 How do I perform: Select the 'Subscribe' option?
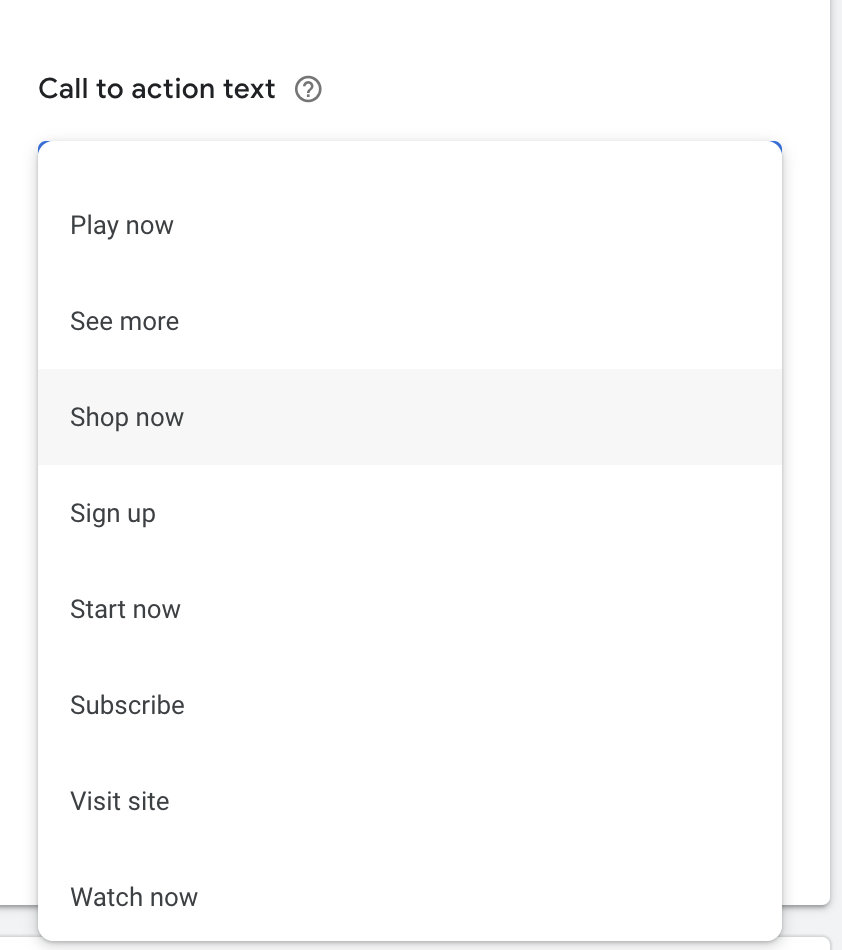click(x=127, y=705)
